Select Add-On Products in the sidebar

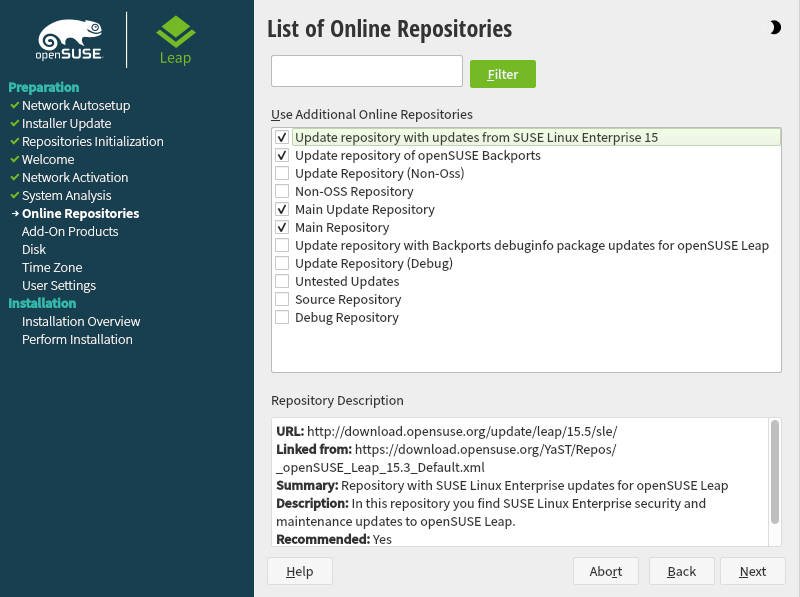click(x=70, y=232)
